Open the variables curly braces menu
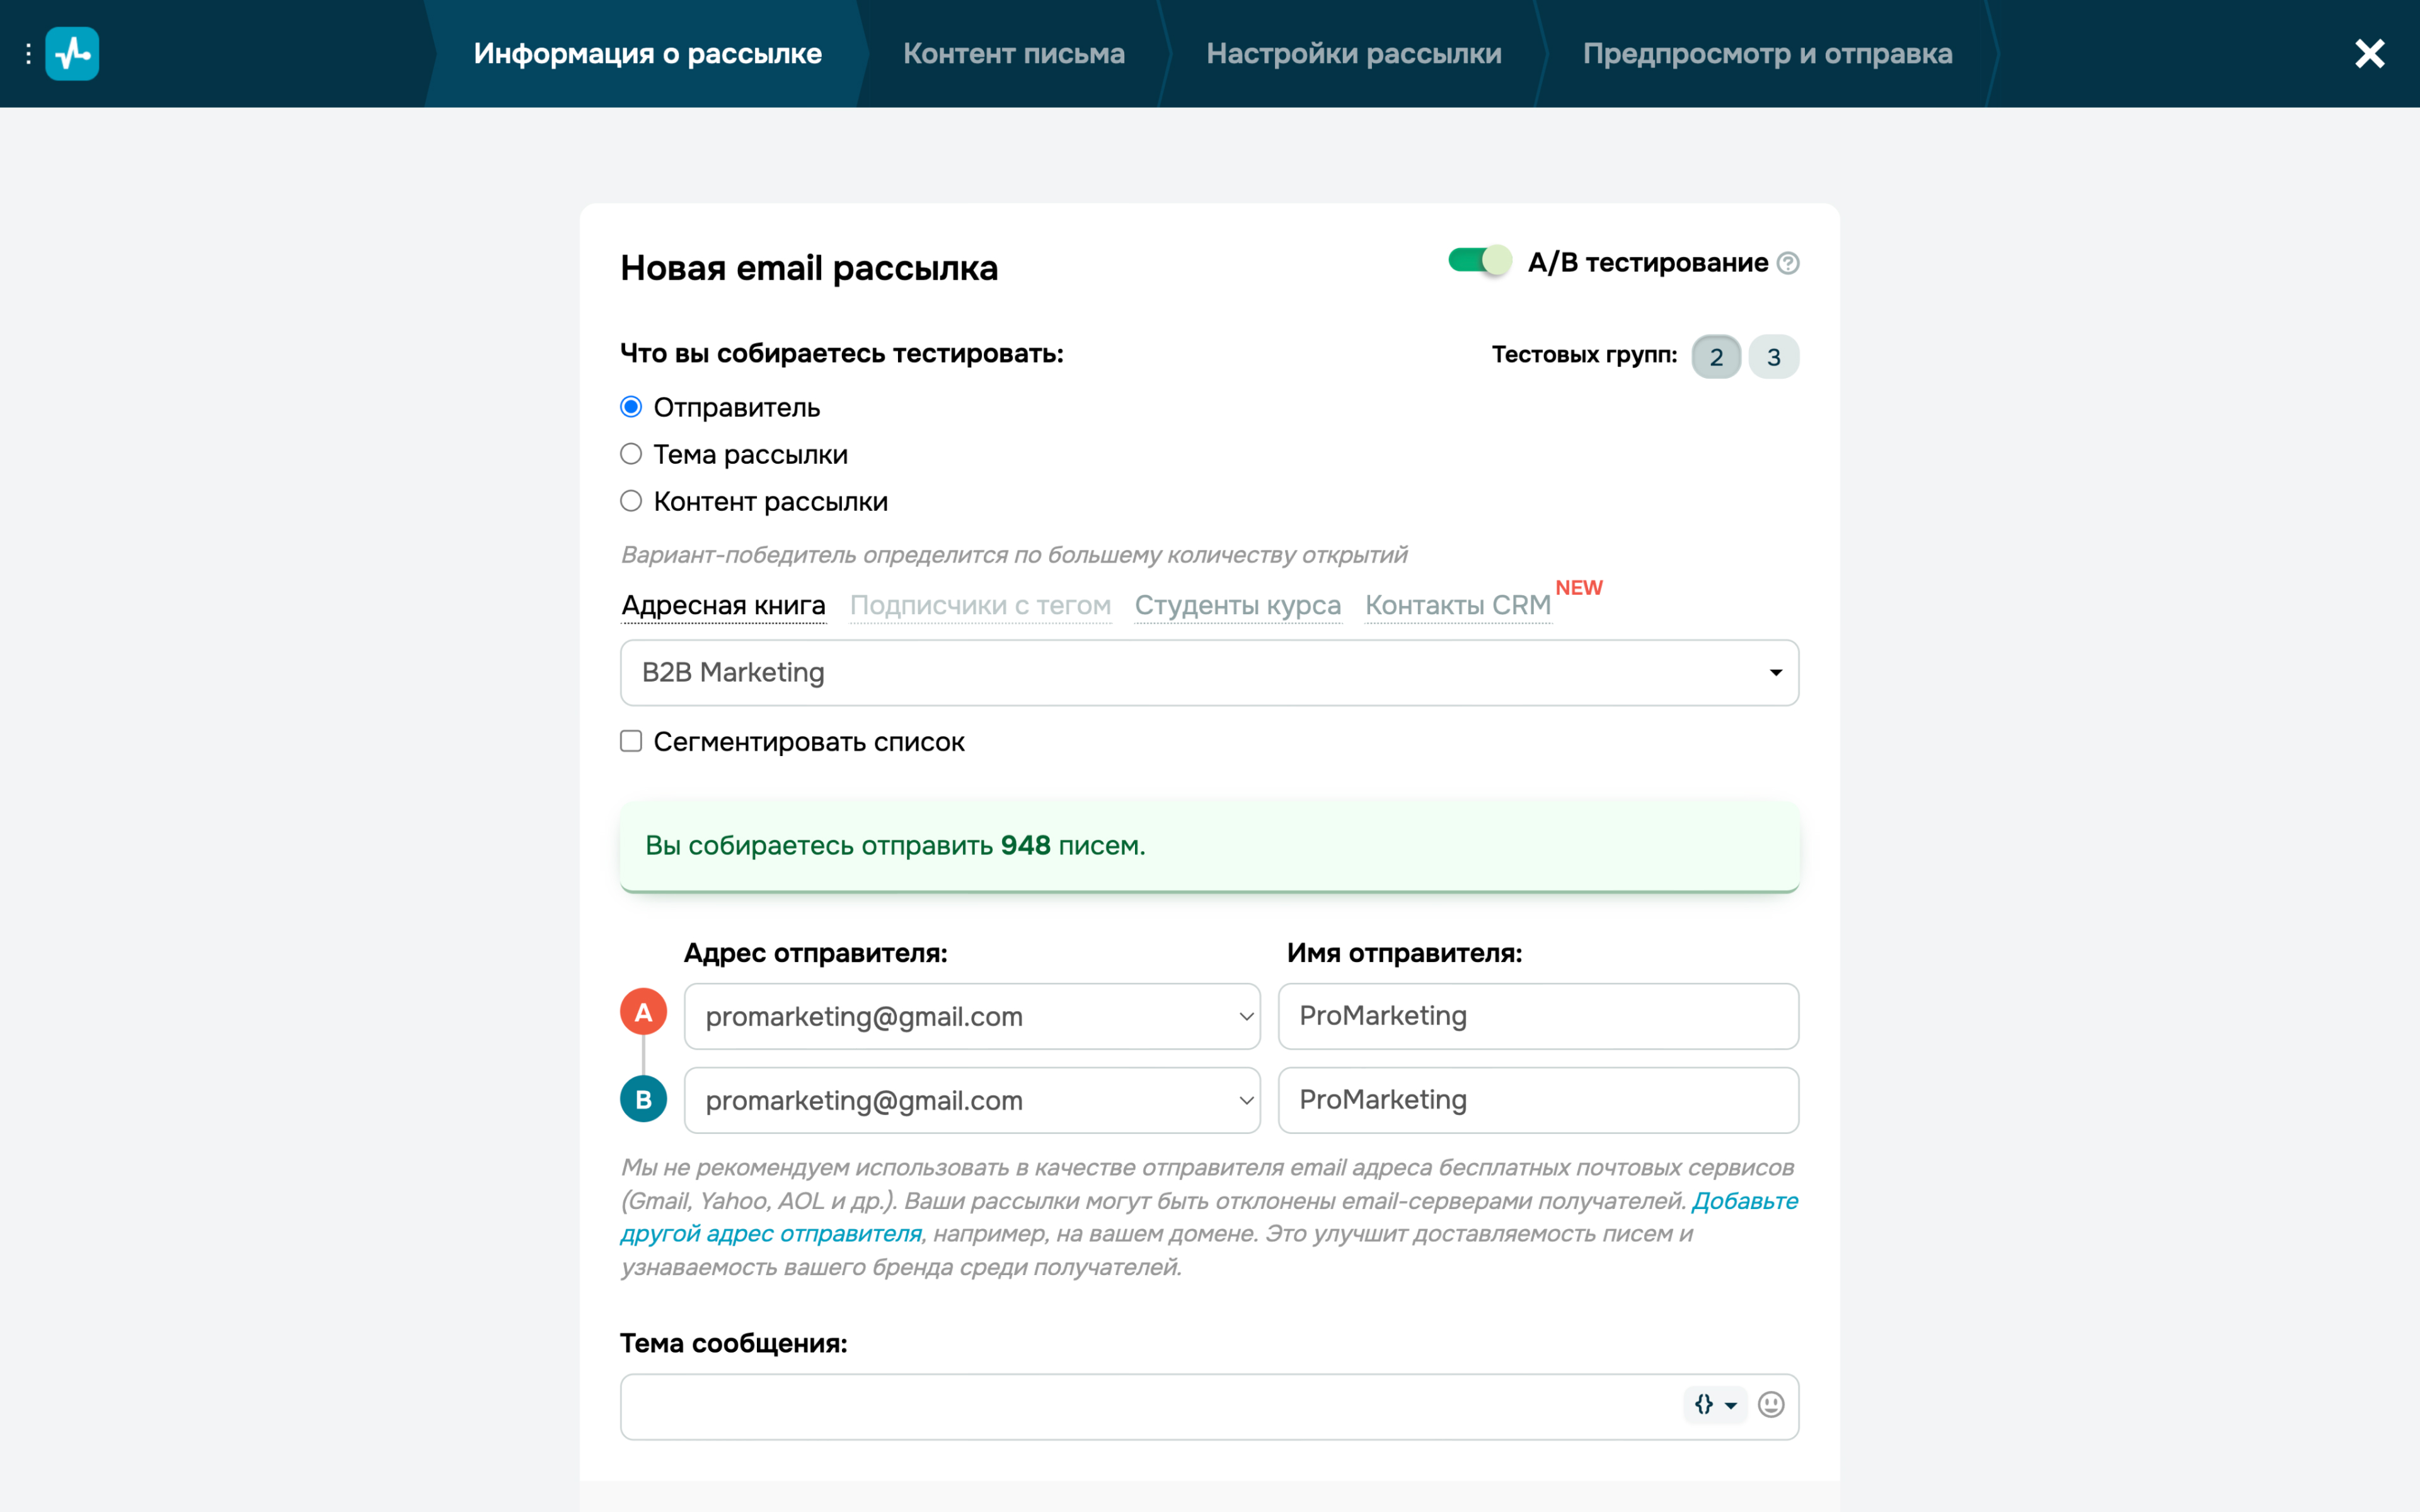The width and height of the screenshot is (2420, 1512). 1715,1405
